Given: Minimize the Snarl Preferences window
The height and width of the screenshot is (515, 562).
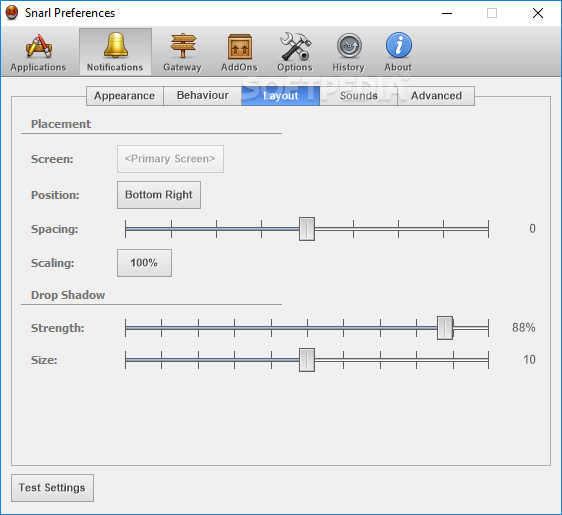Looking at the screenshot, I should point(447,13).
